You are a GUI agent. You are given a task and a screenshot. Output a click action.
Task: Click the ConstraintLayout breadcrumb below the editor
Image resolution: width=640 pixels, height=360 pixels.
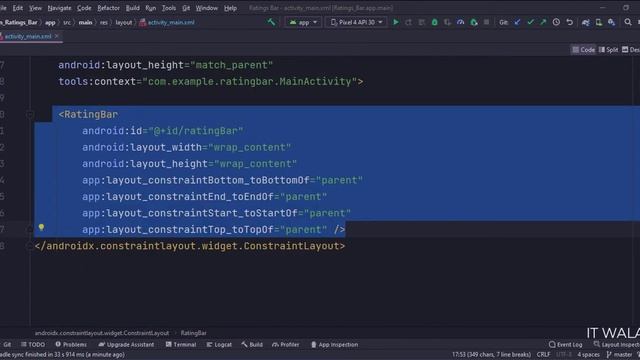pos(102,333)
